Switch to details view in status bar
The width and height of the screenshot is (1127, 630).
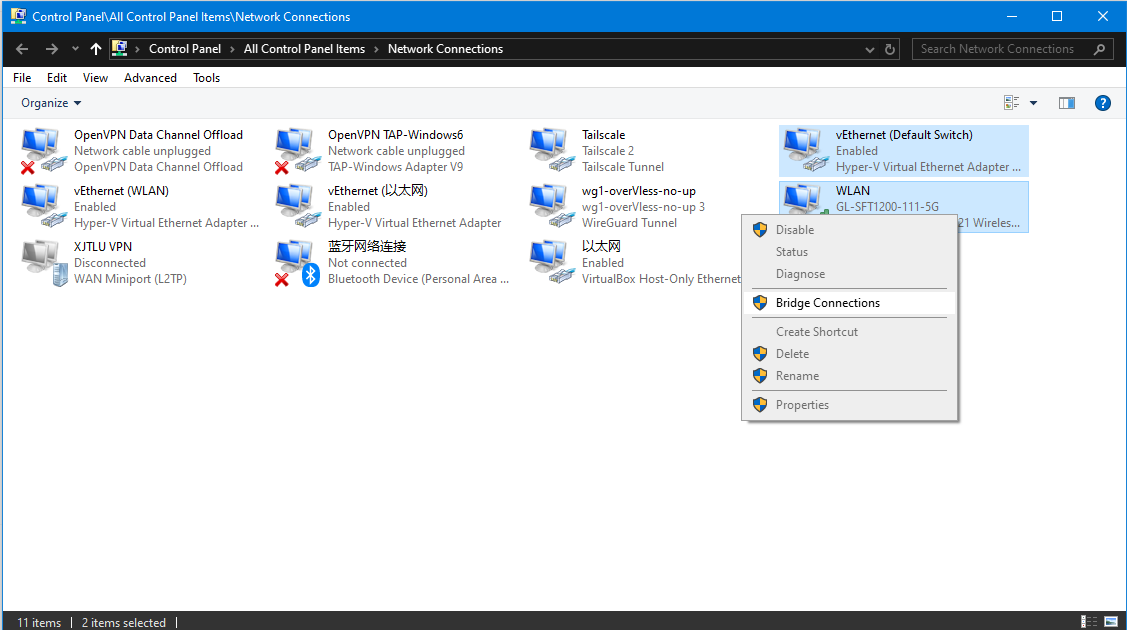1089,621
